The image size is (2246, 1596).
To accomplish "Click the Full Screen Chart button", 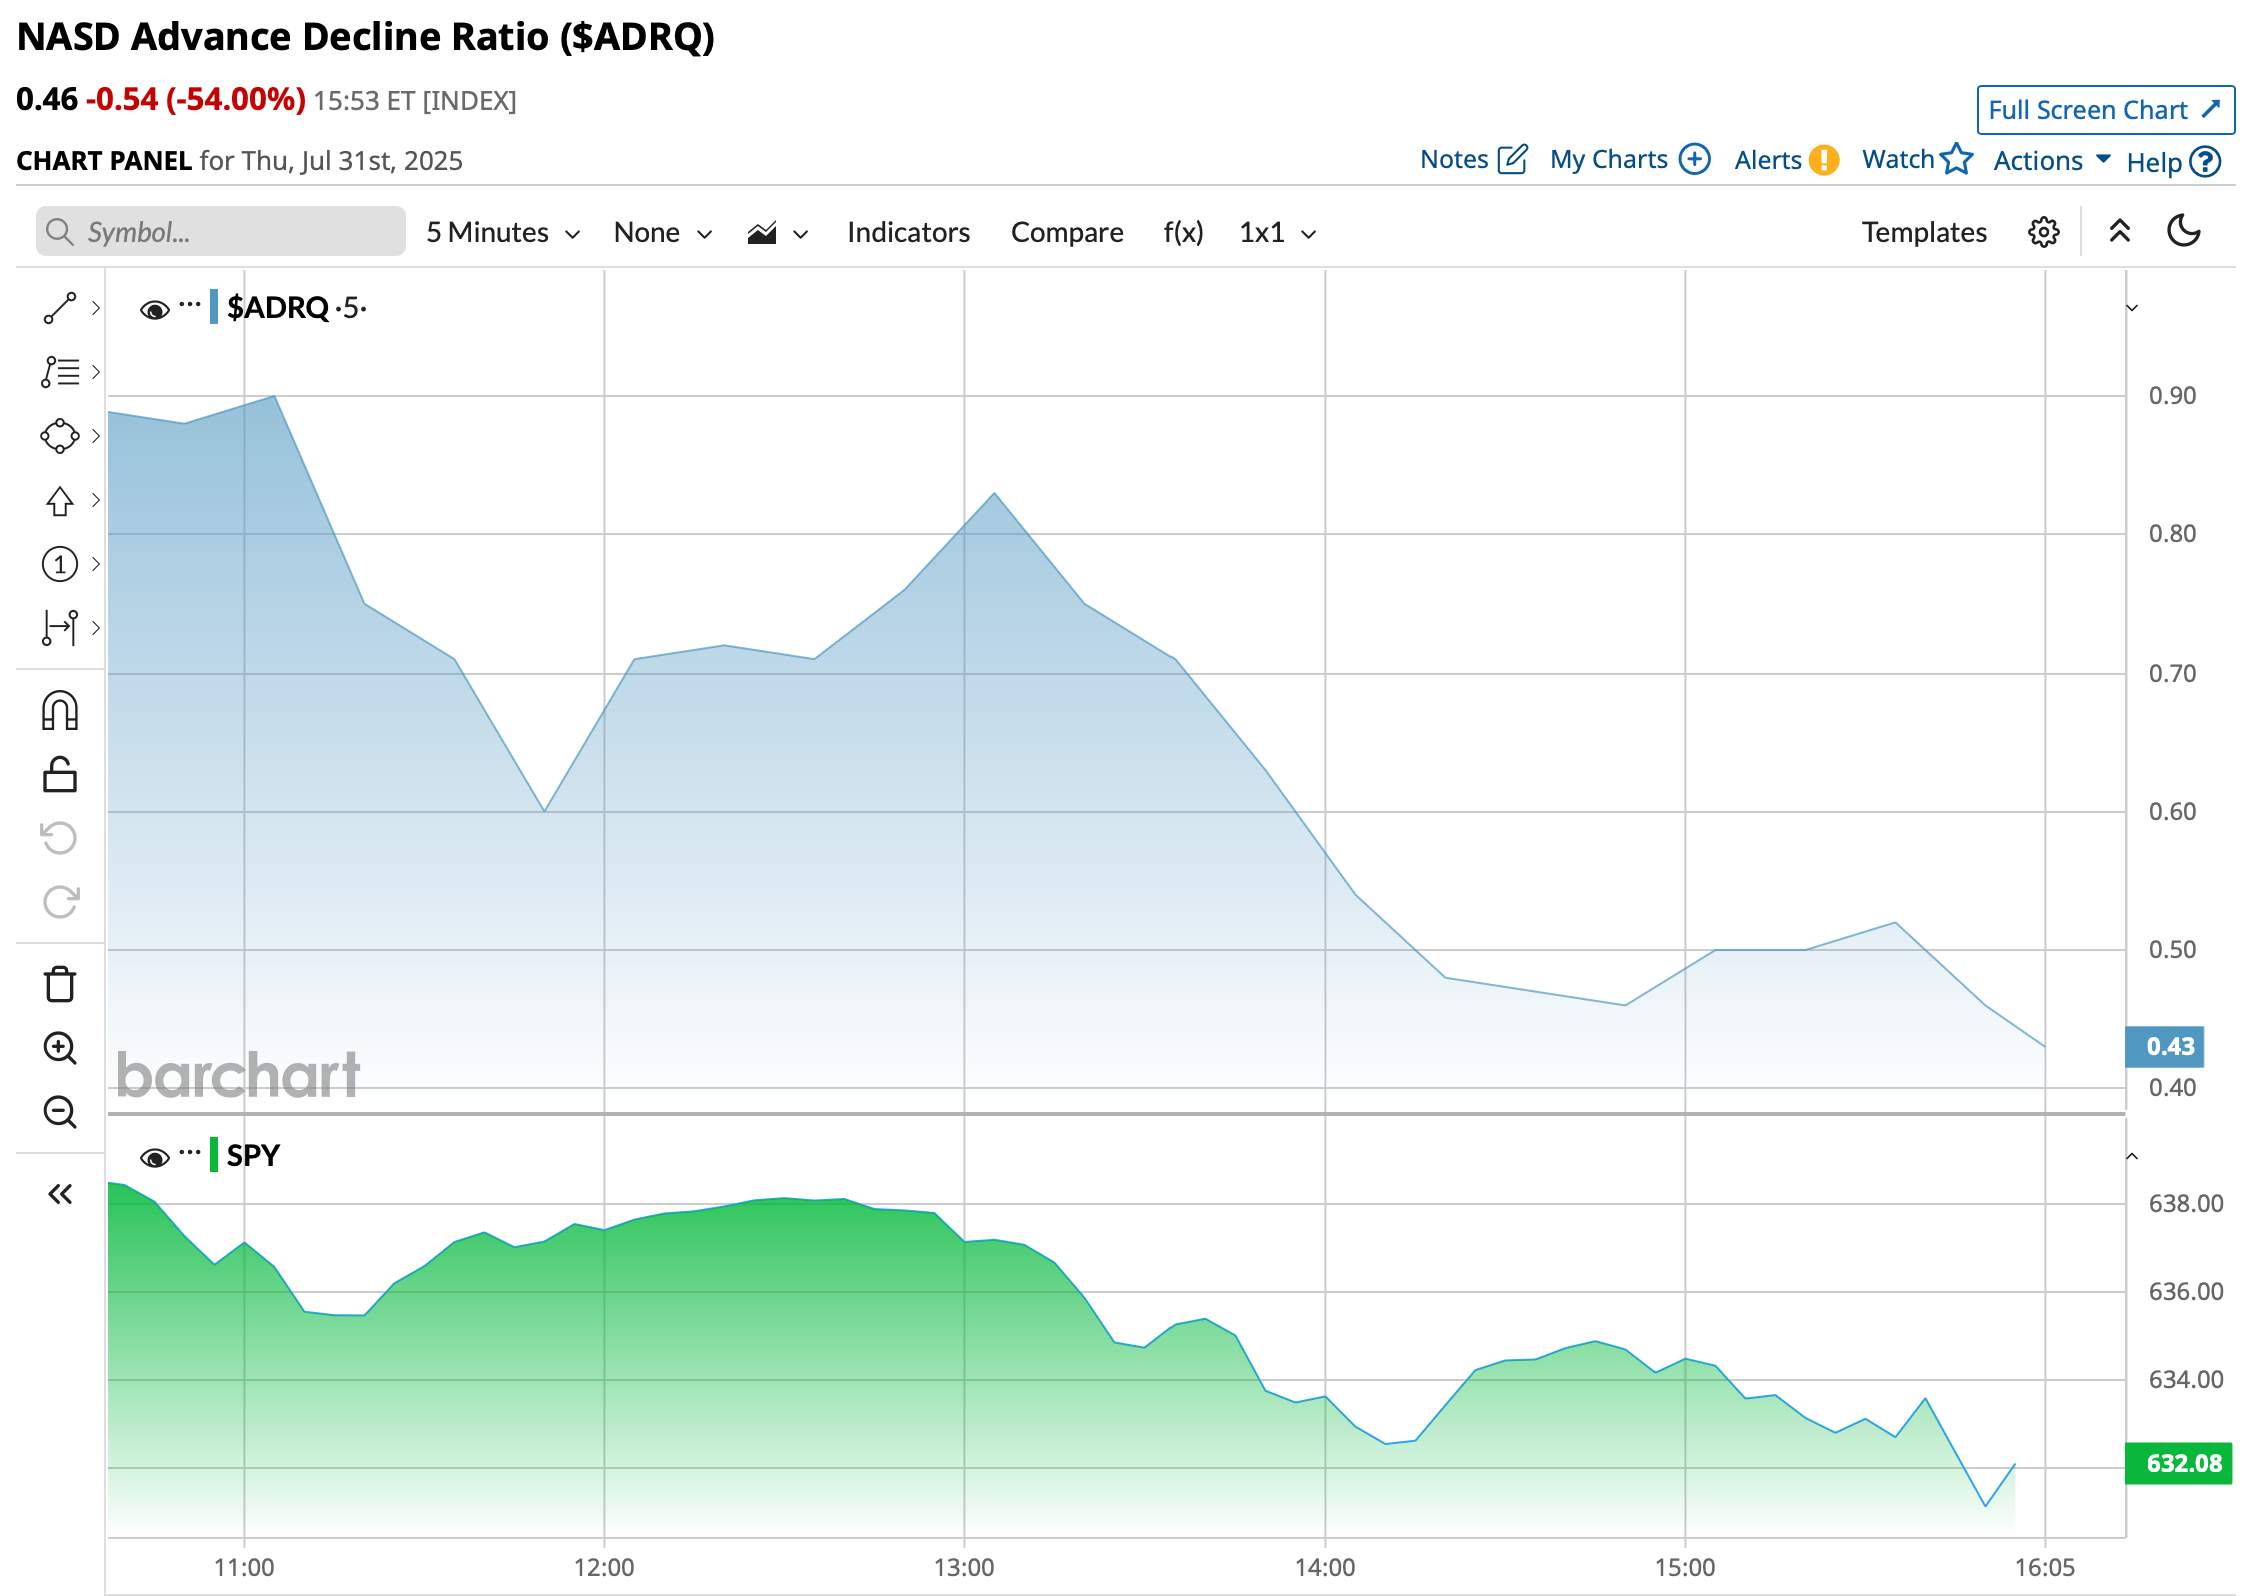I will tap(2104, 110).
